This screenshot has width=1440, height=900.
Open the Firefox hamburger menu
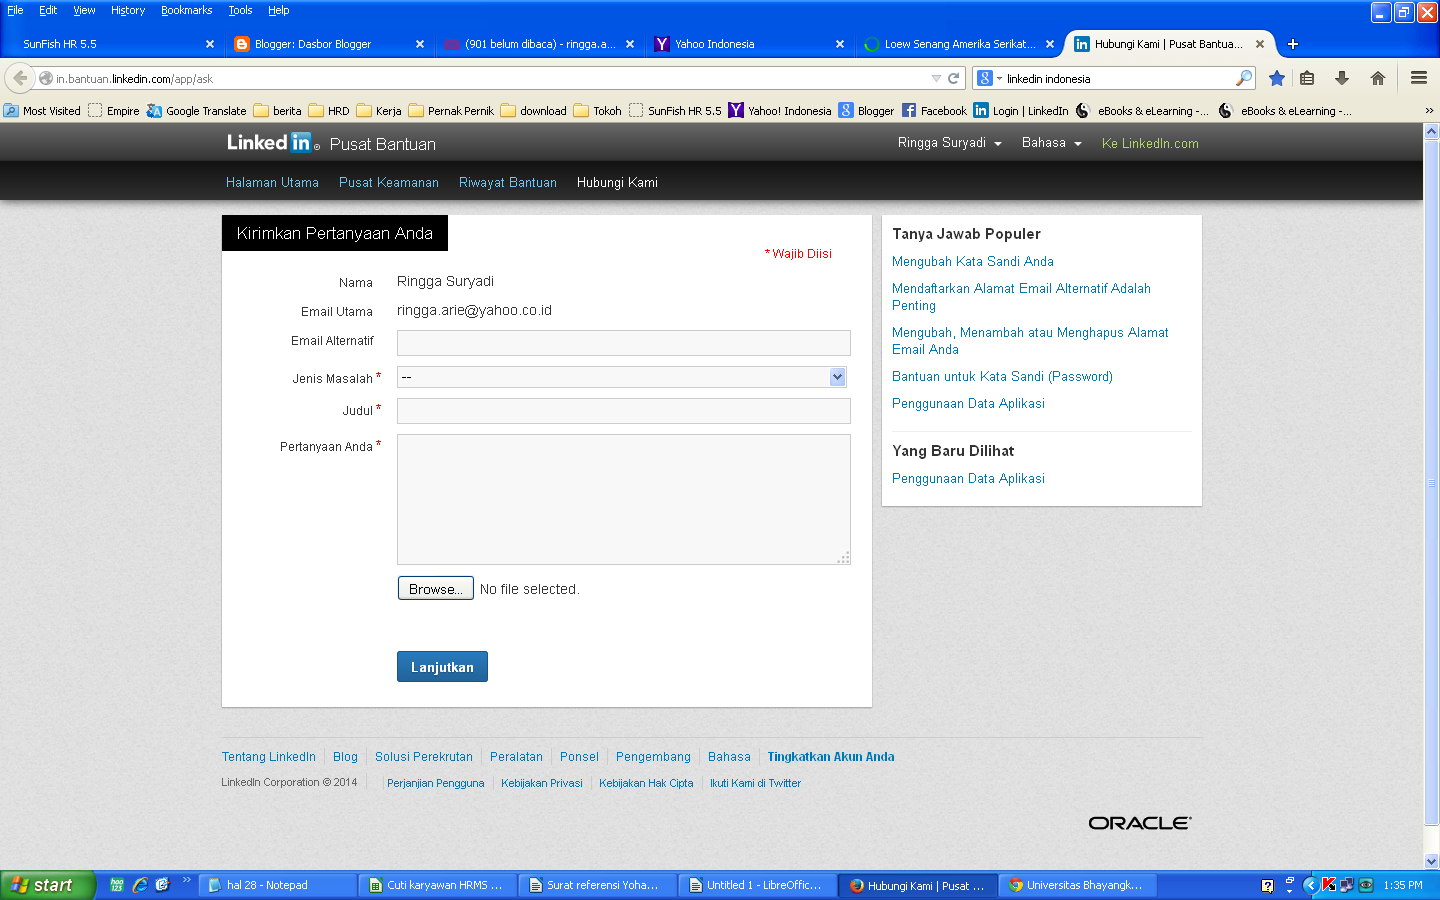click(x=1418, y=78)
